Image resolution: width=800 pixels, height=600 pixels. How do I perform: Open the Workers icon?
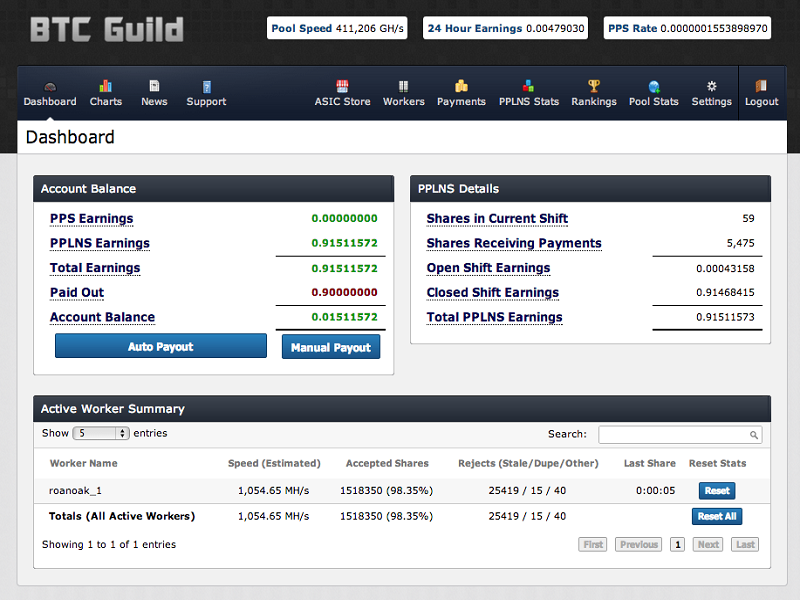[x=403, y=87]
